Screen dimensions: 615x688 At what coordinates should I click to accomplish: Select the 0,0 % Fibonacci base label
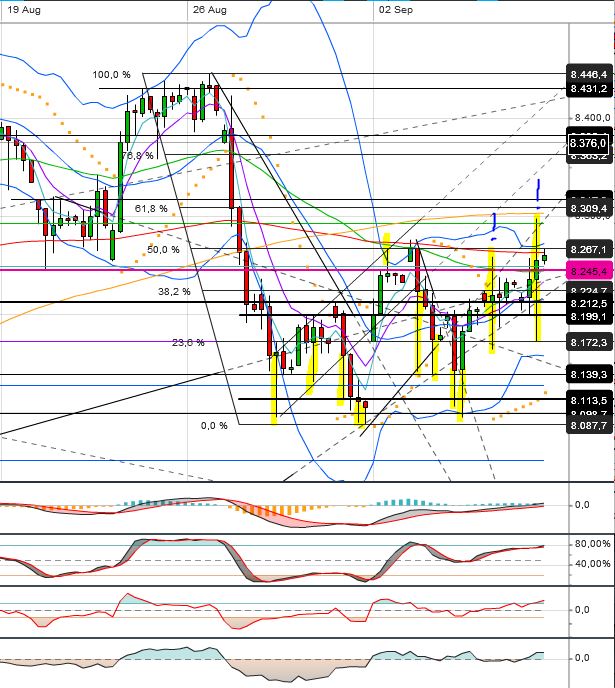pyautogui.click(x=214, y=426)
